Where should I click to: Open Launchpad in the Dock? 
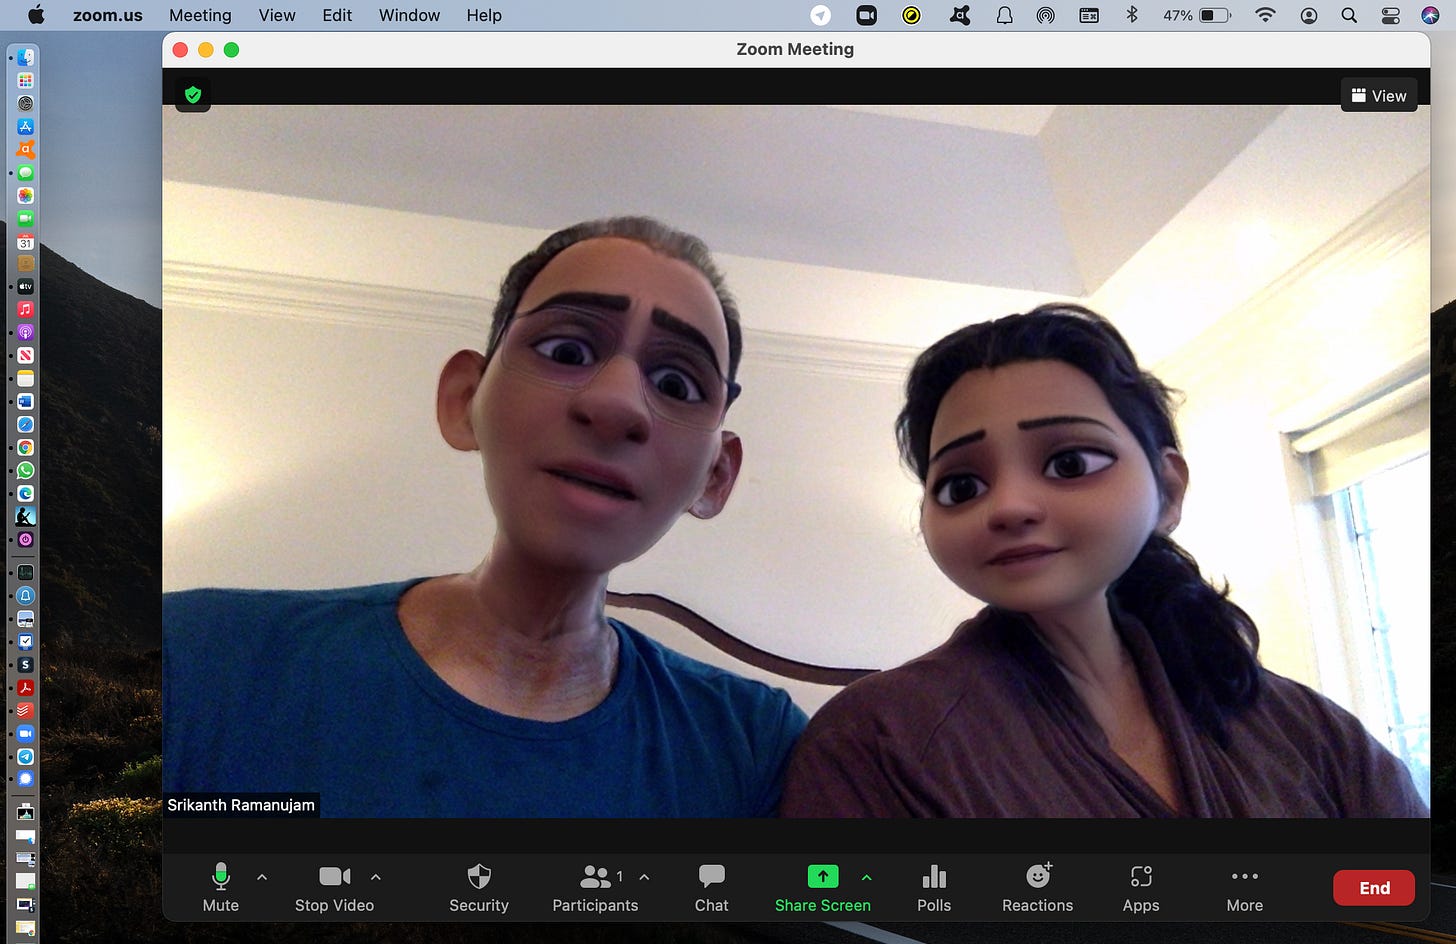tap(26, 81)
